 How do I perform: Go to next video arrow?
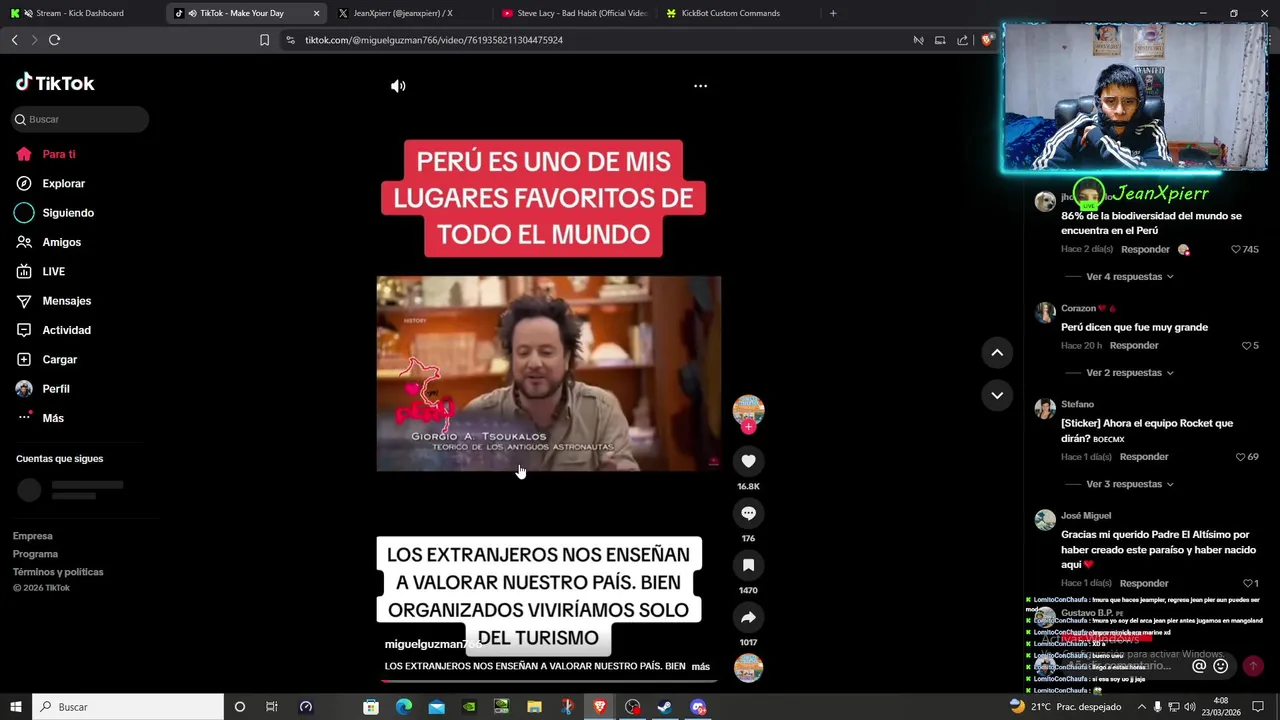pyautogui.click(x=997, y=395)
